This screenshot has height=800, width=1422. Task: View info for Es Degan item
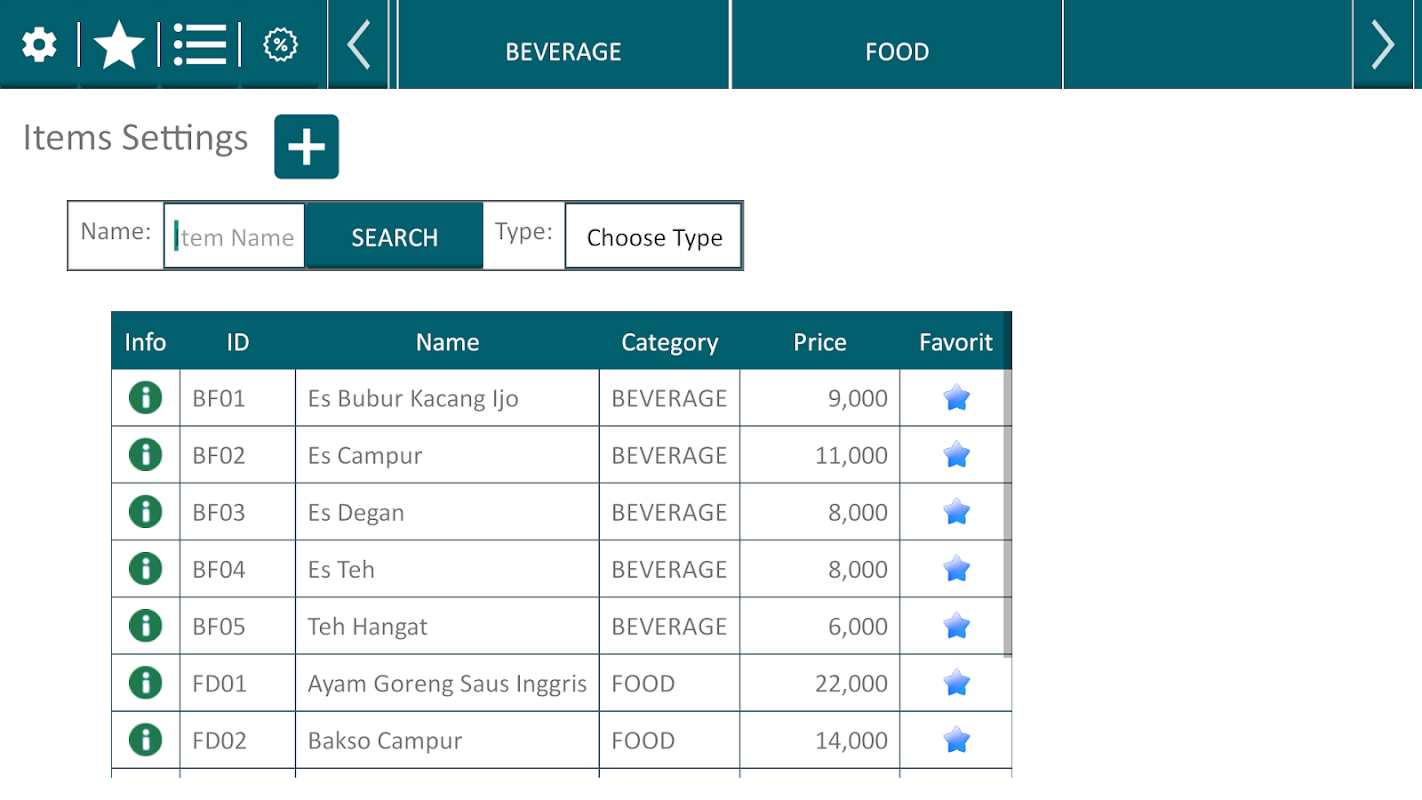(146, 512)
